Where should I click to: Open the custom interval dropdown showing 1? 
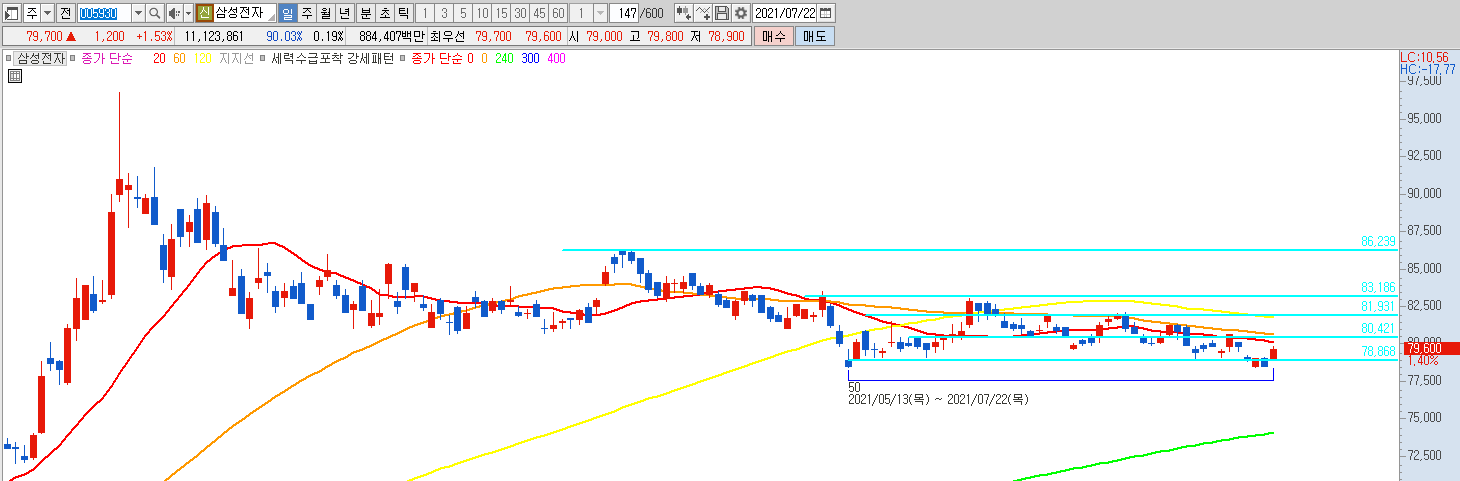(x=600, y=13)
